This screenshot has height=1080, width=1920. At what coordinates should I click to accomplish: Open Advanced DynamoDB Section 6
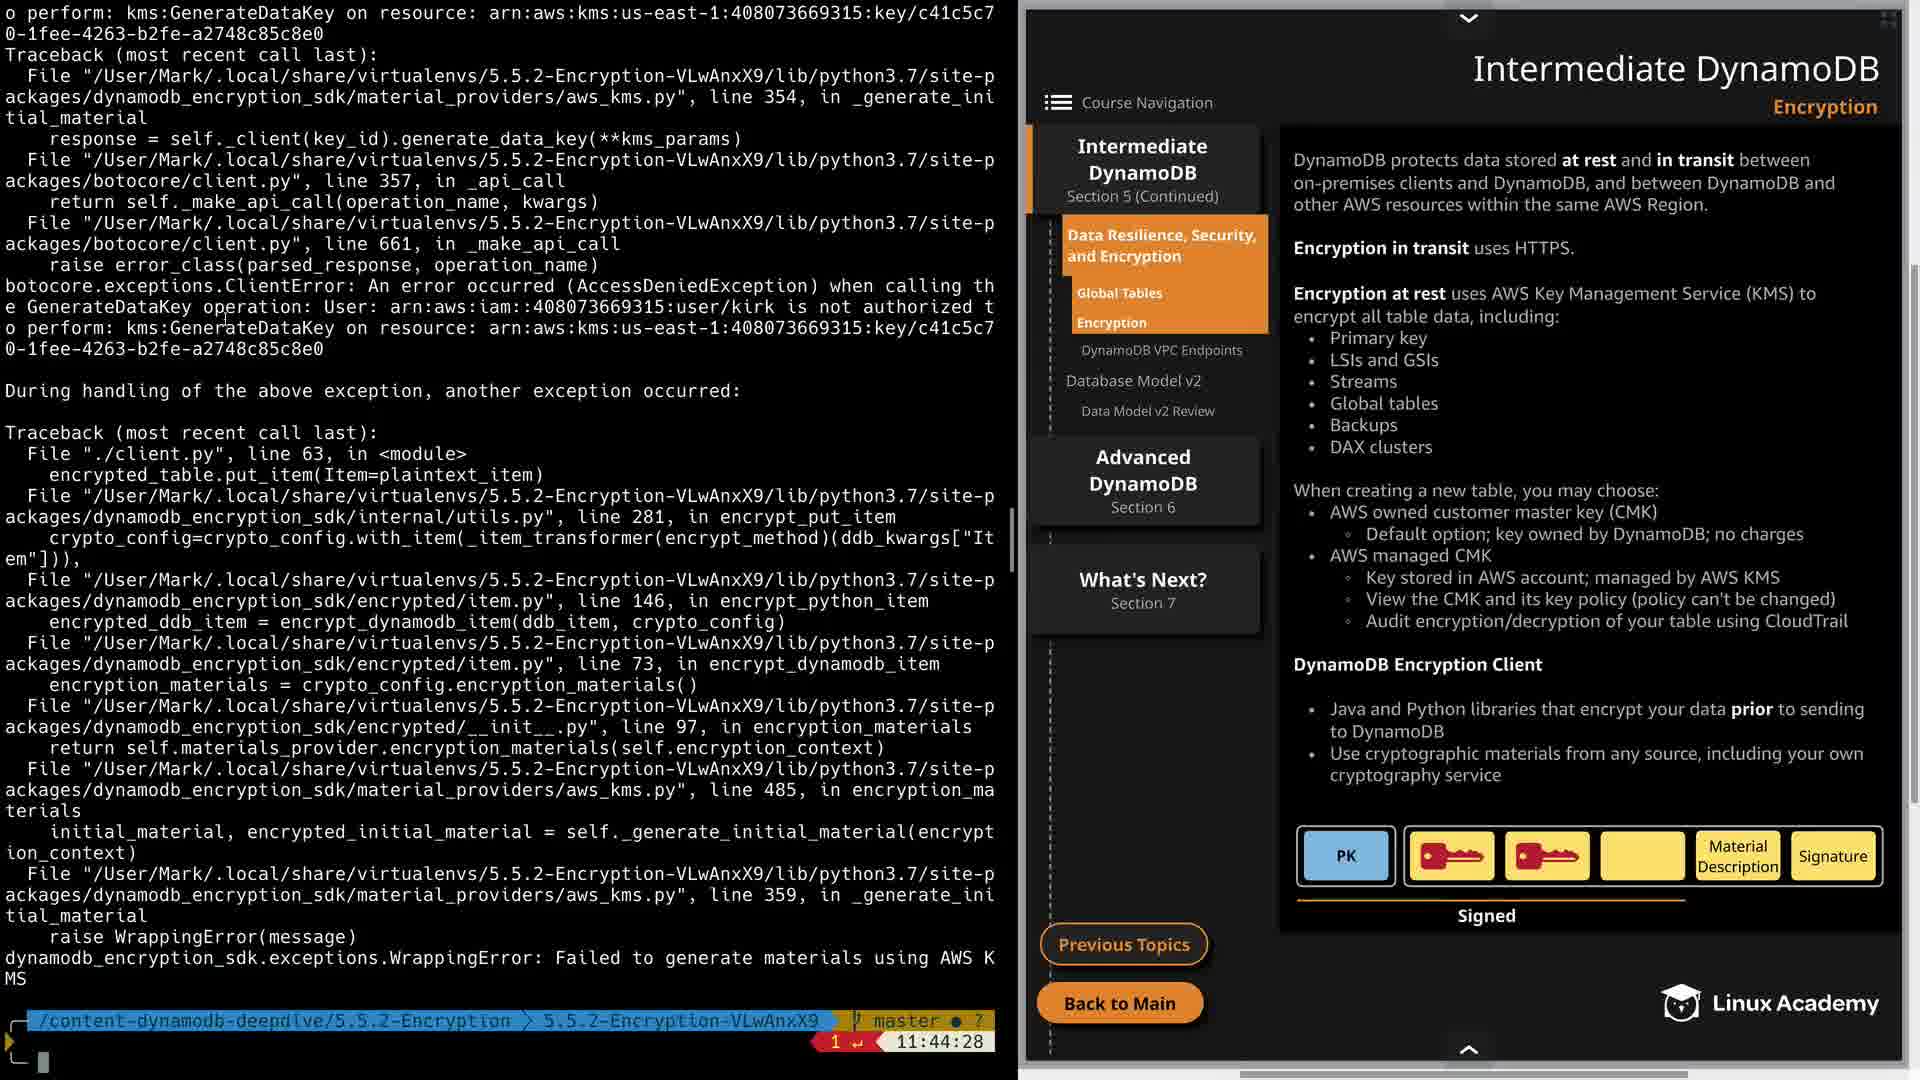[x=1143, y=481]
